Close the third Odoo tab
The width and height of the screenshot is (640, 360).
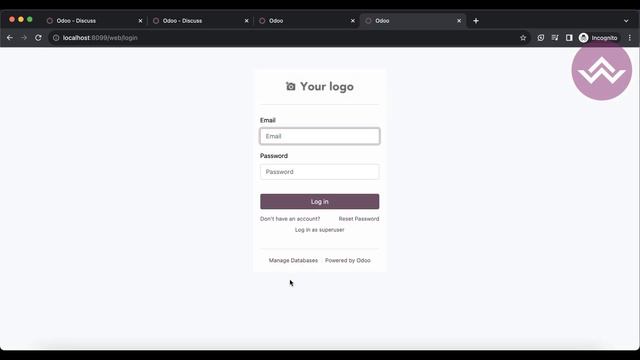(x=353, y=20)
